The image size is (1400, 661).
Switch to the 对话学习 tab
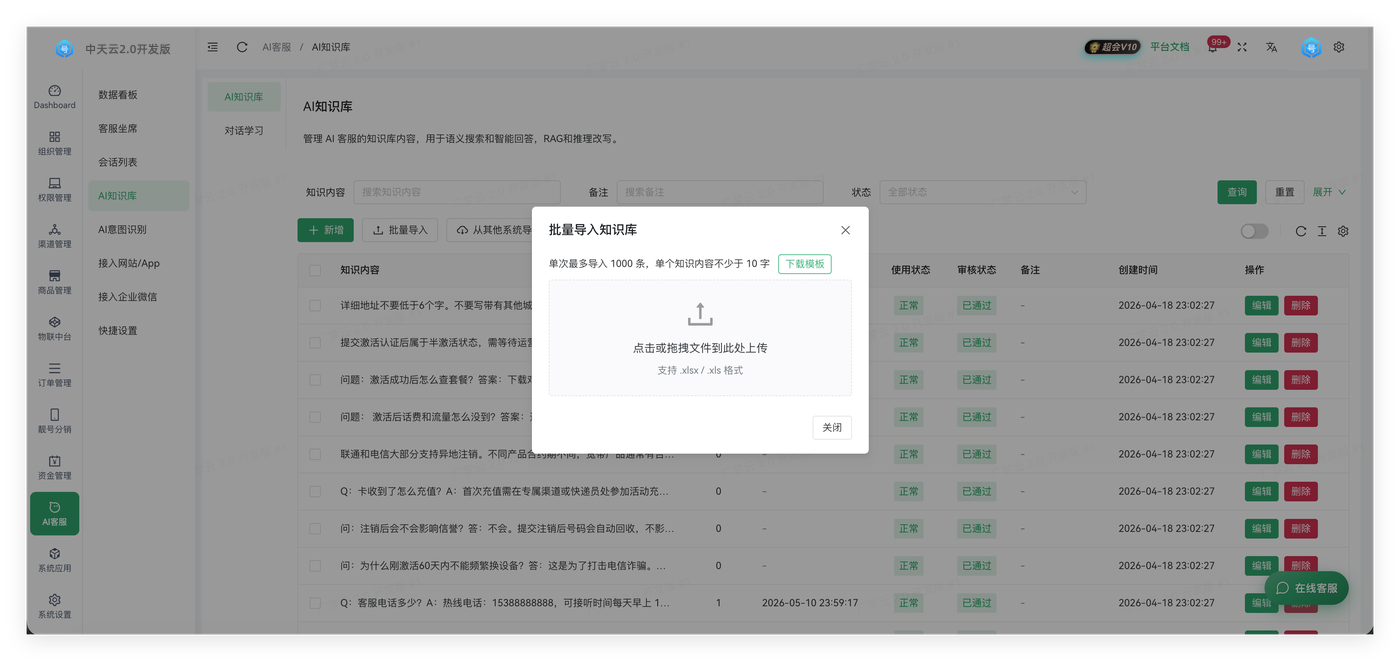(x=244, y=130)
